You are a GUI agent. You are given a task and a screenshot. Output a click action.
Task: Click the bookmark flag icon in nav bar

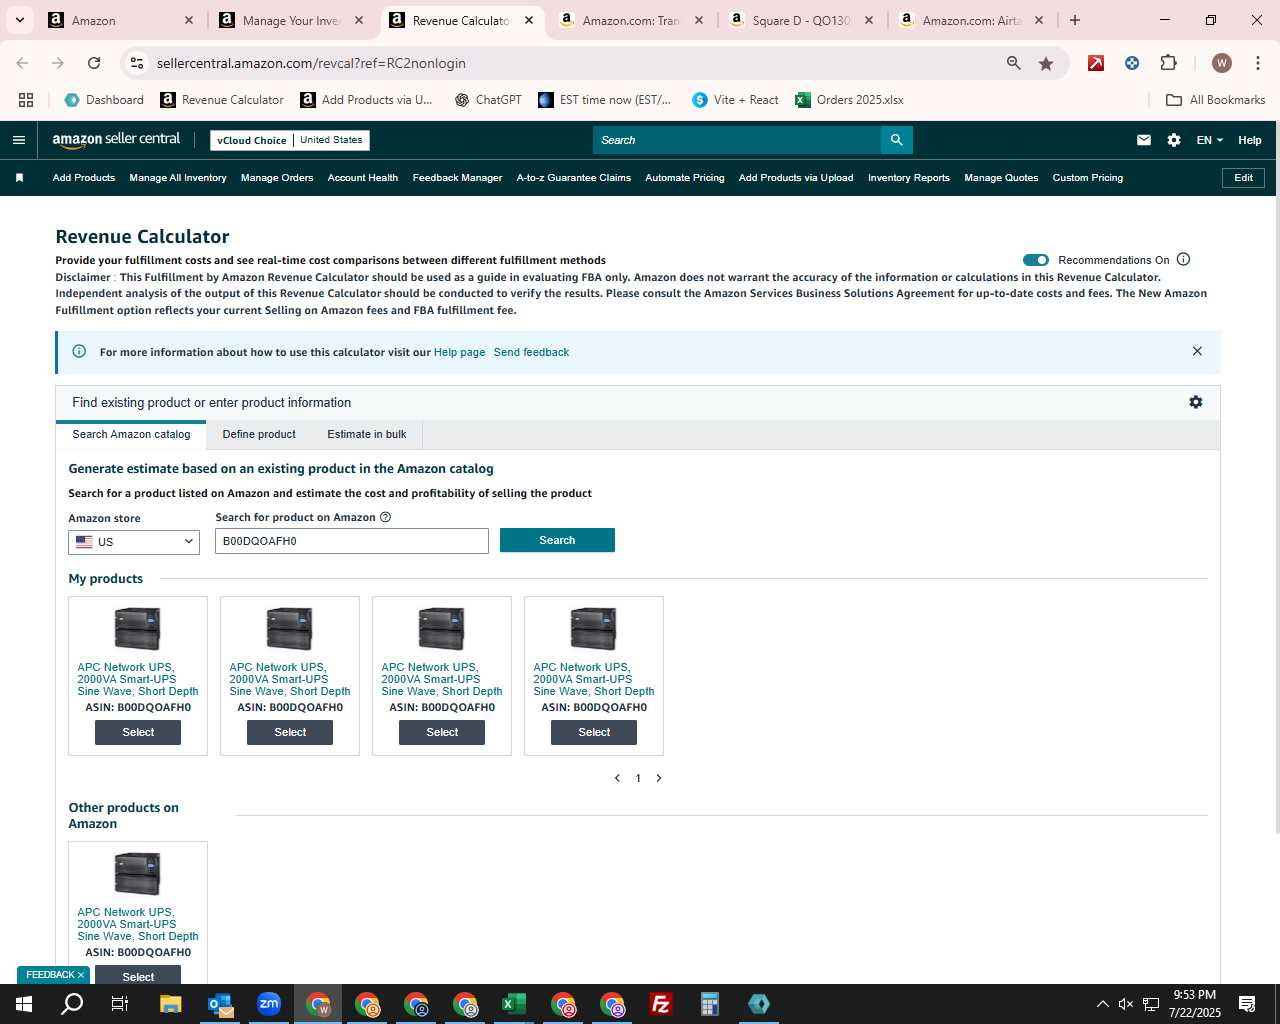19,178
